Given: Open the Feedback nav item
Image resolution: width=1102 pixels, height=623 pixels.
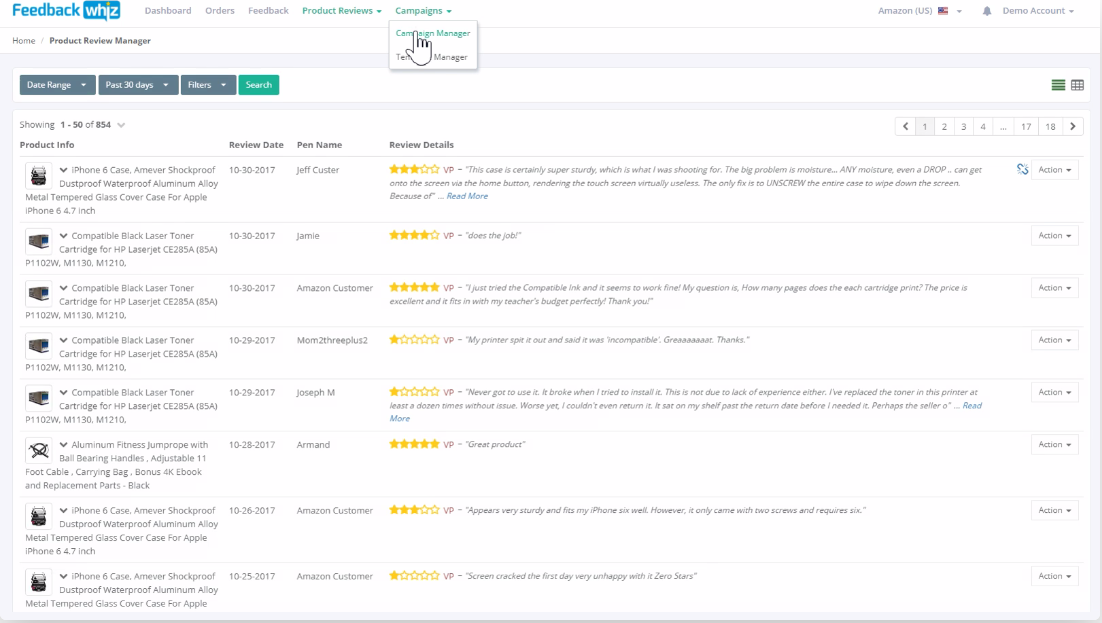Looking at the screenshot, I should point(268,11).
